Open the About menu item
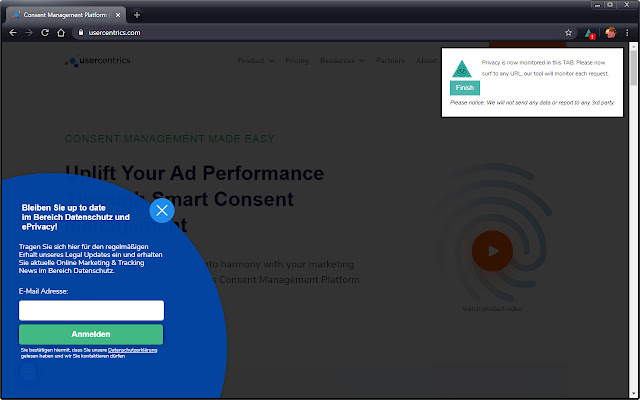This screenshot has width=640, height=400. click(426, 60)
